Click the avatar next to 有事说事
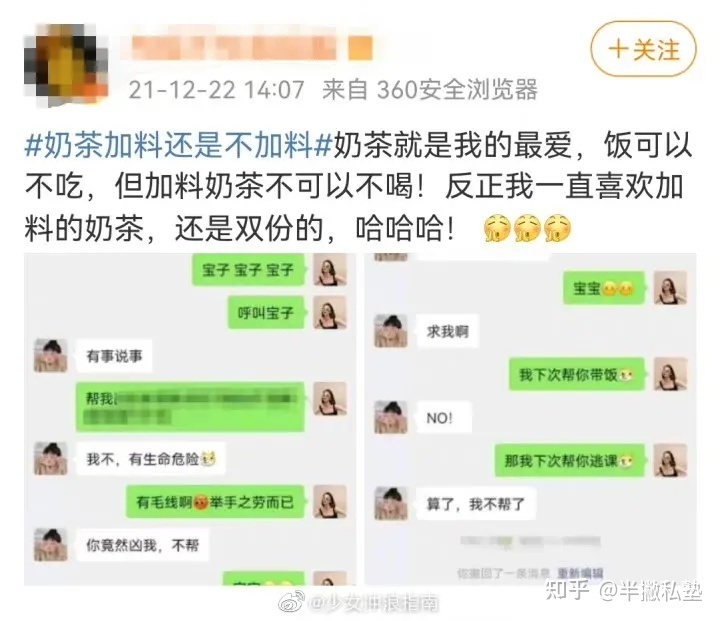The image size is (720, 621). click(51, 356)
